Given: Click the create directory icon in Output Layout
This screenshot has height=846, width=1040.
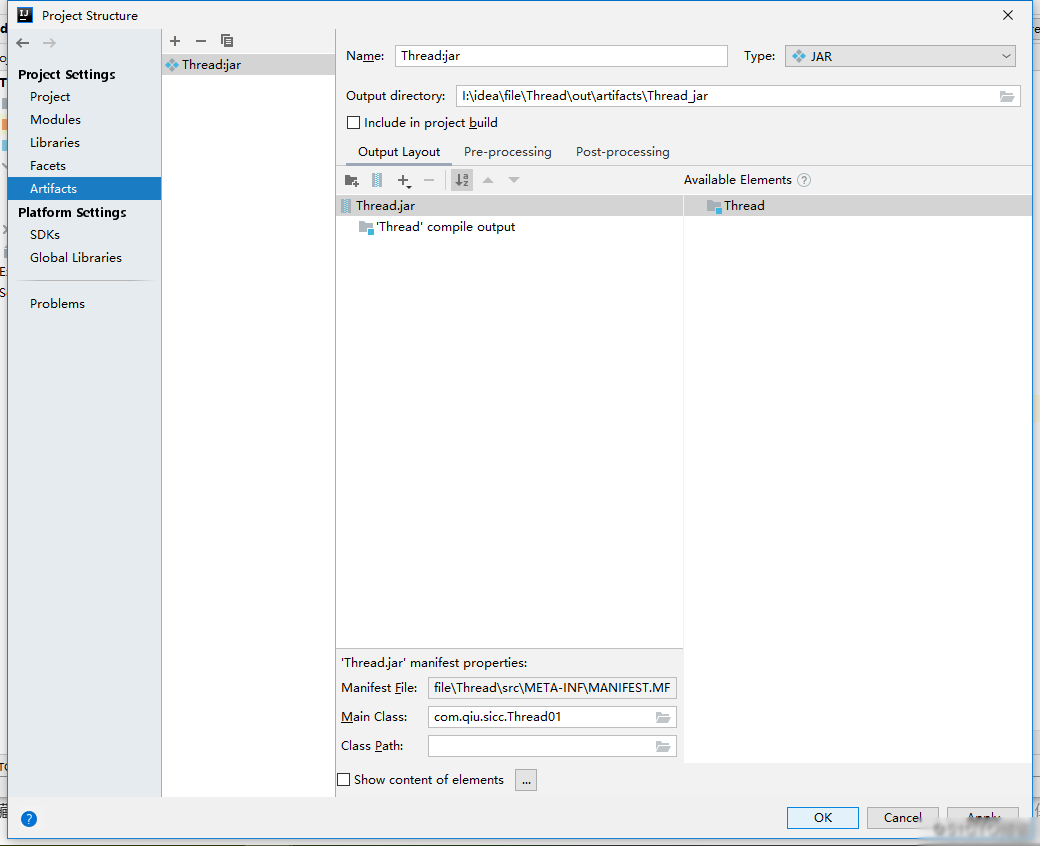Looking at the screenshot, I should point(351,180).
